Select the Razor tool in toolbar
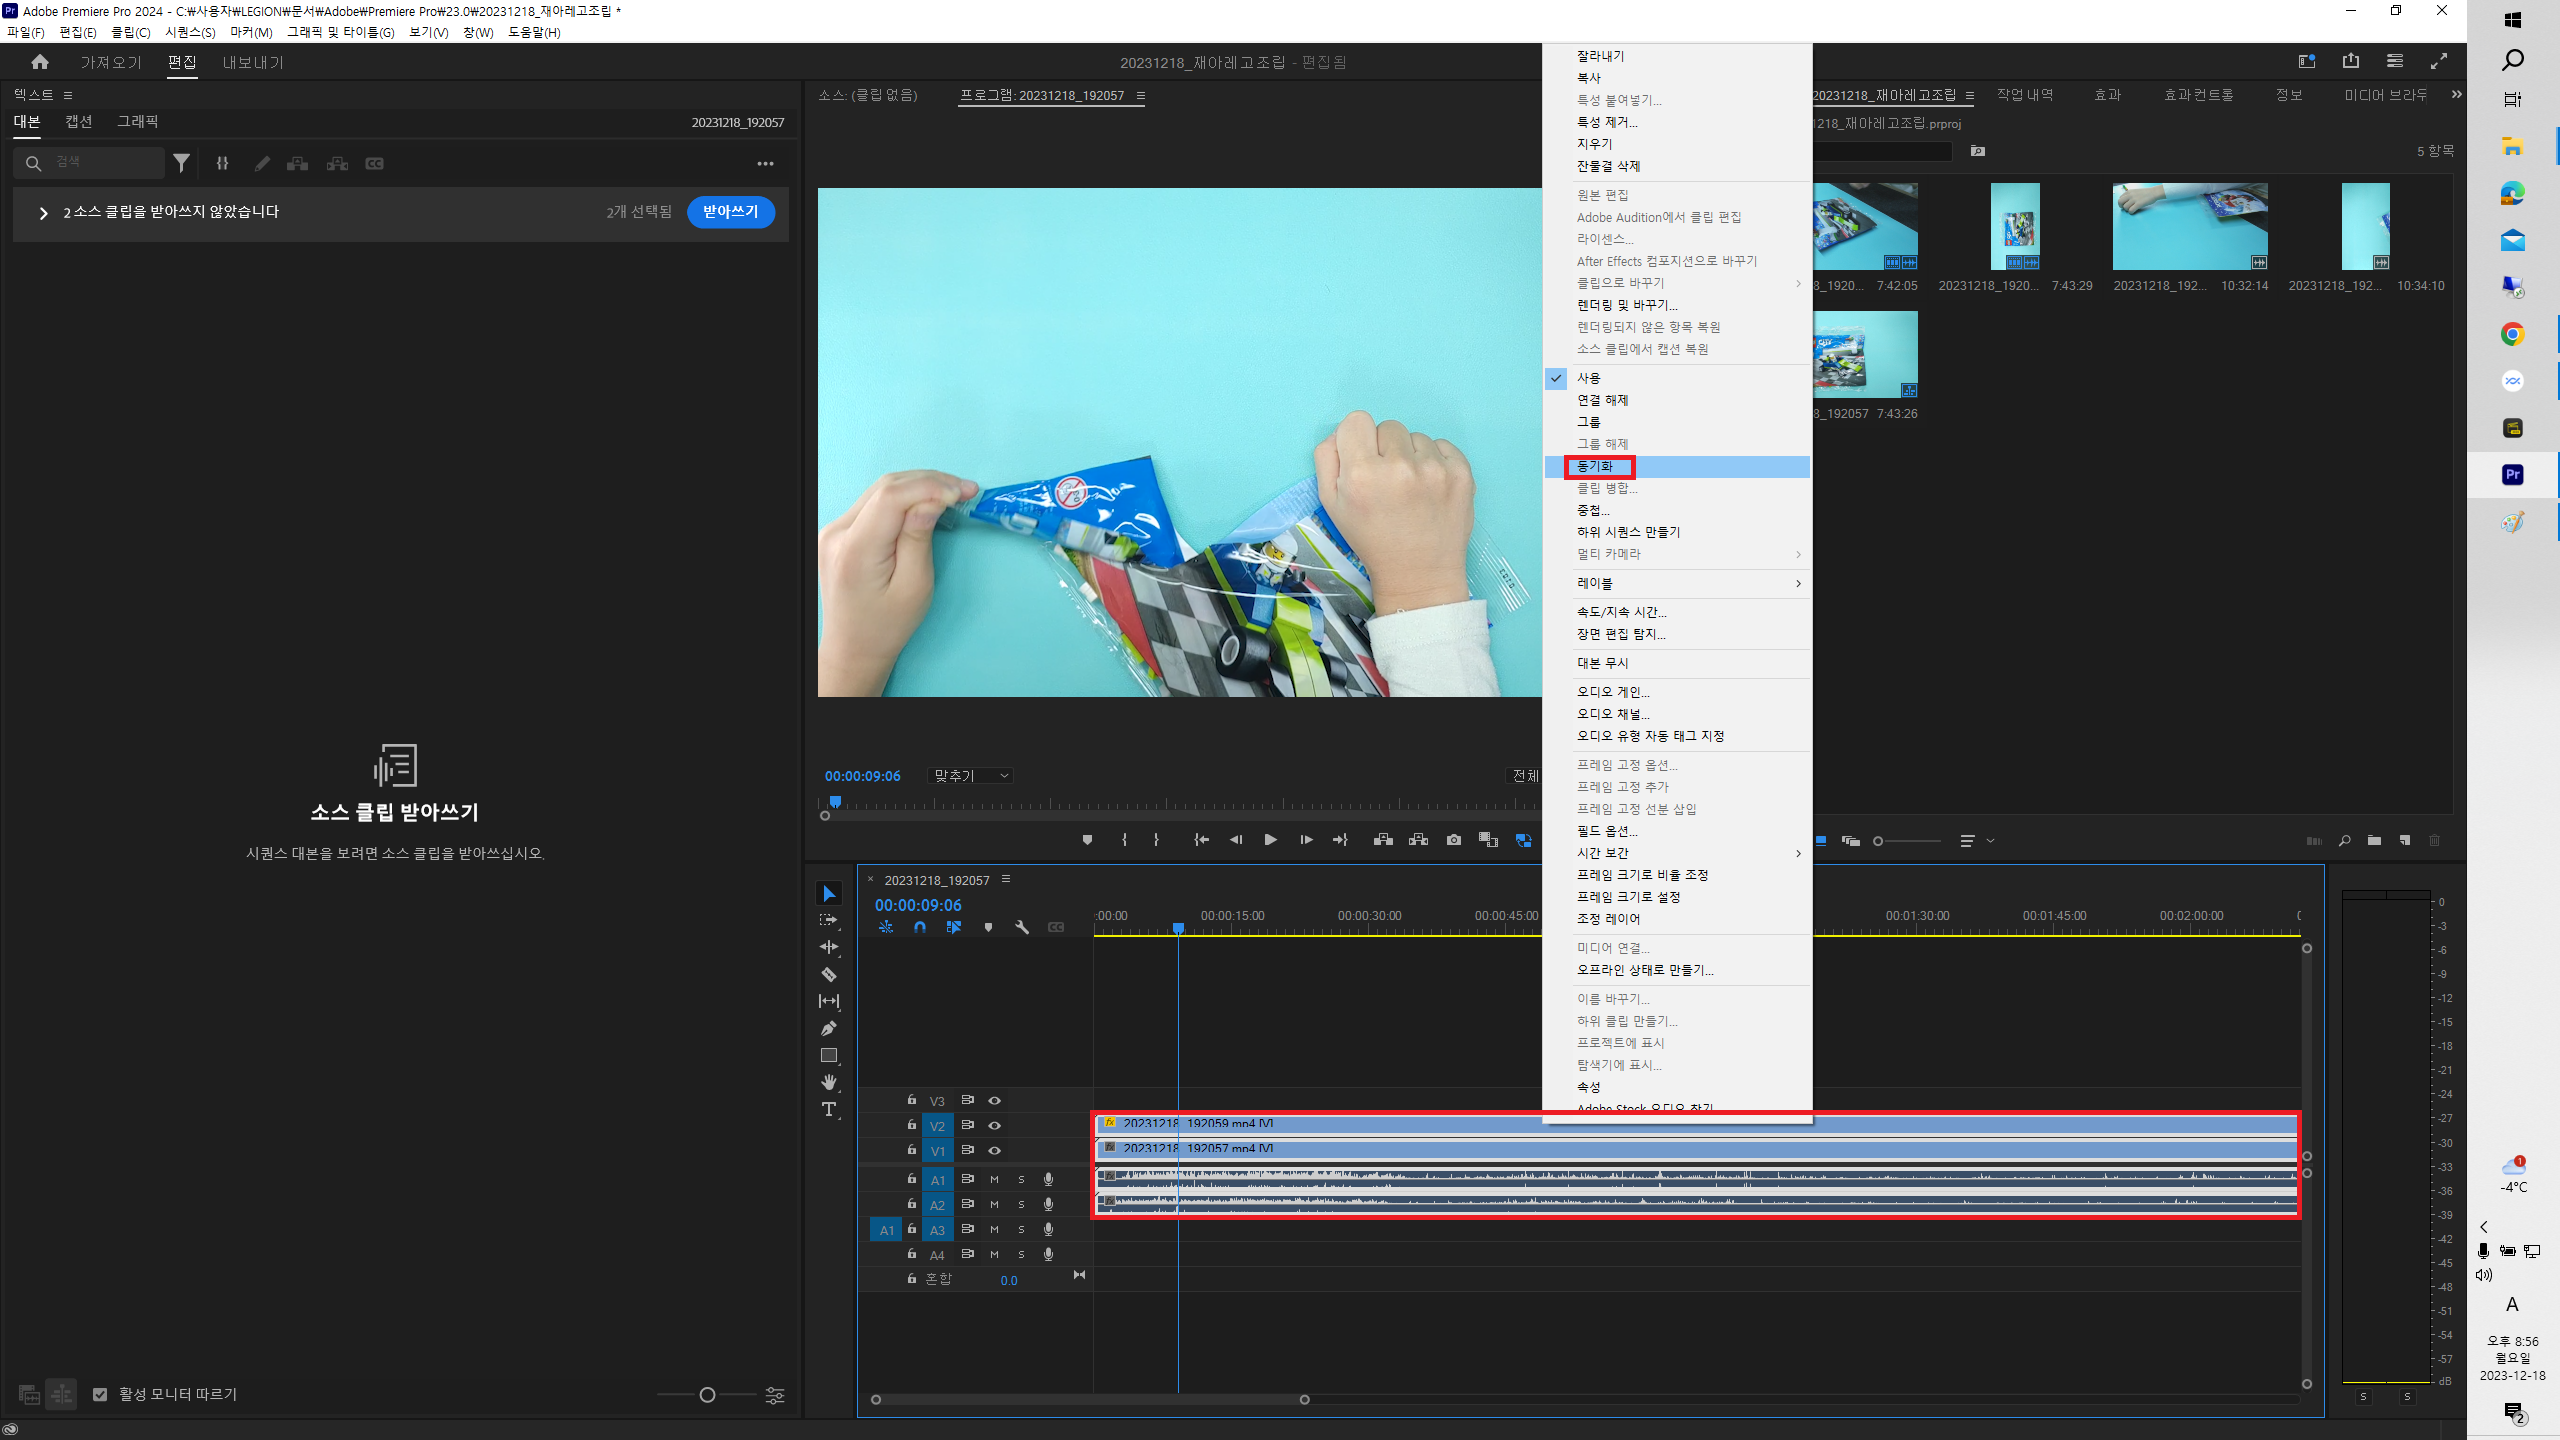Image resolution: width=2560 pixels, height=1440 pixels. [x=828, y=974]
